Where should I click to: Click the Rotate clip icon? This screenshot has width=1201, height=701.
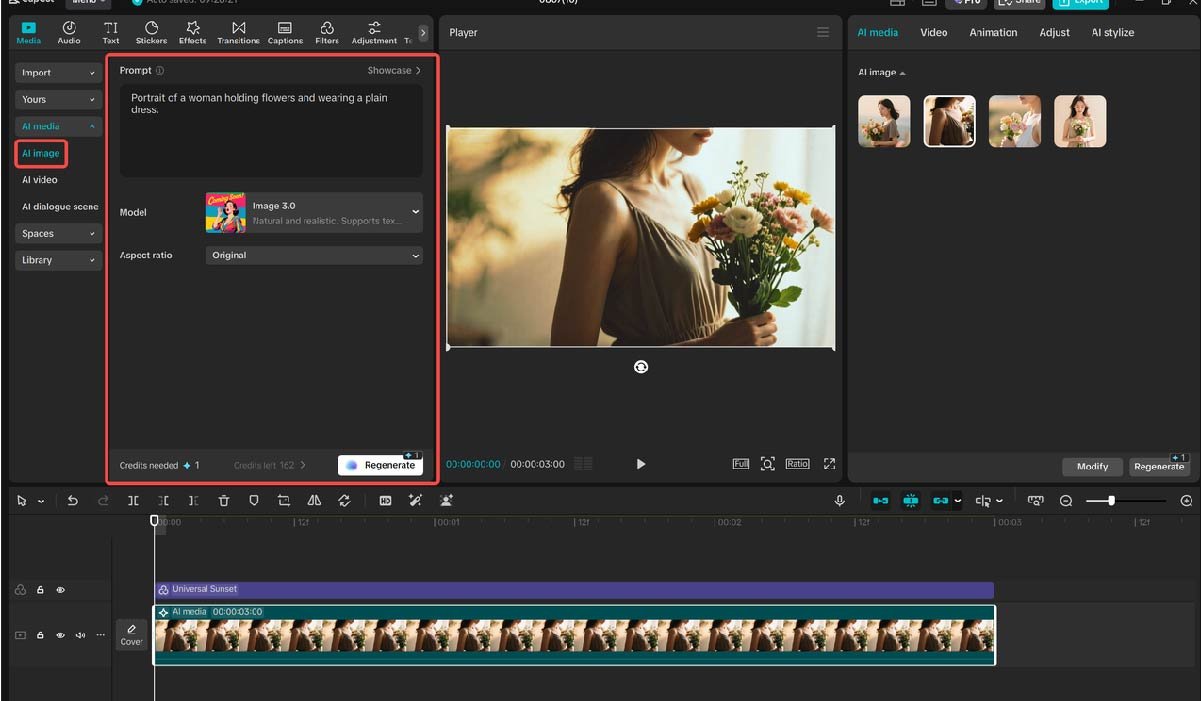pyautogui.click(x=345, y=501)
